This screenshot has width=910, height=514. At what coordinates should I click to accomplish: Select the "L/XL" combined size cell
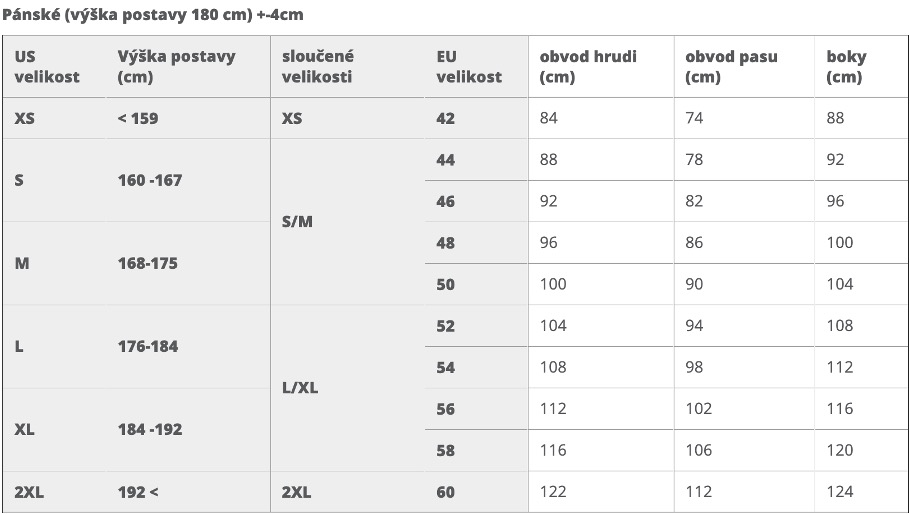(x=300, y=387)
